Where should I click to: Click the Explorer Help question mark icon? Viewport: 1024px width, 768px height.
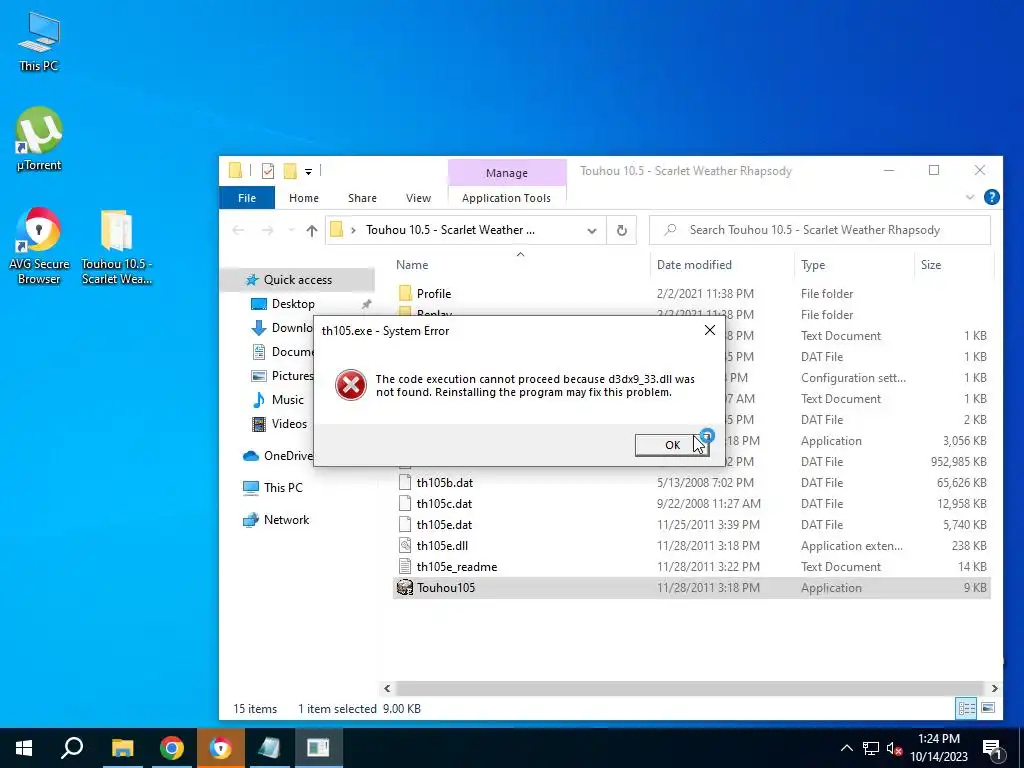[991, 197]
